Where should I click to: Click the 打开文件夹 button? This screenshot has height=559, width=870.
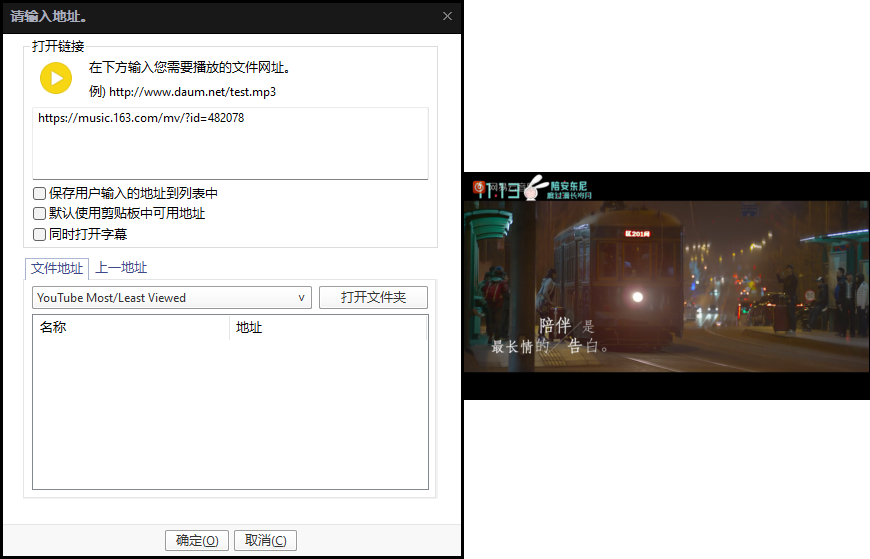373,298
